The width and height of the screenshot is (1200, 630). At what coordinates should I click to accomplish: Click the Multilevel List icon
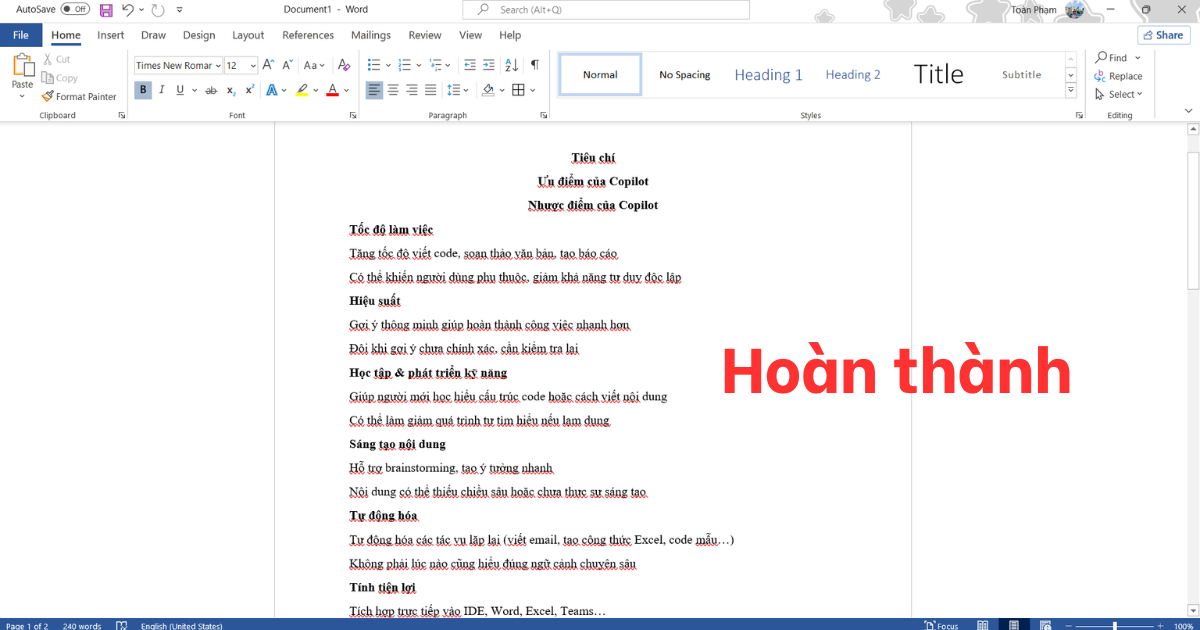coord(434,65)
